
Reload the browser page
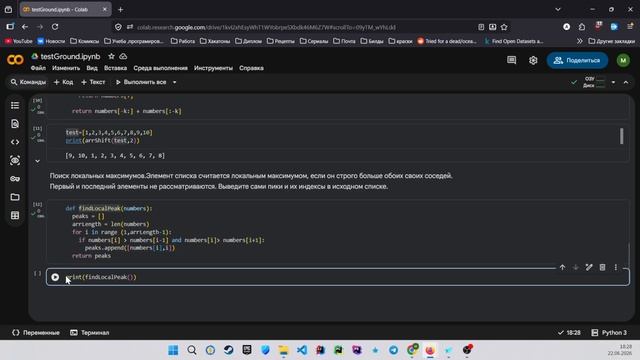[x=55, y=27]
